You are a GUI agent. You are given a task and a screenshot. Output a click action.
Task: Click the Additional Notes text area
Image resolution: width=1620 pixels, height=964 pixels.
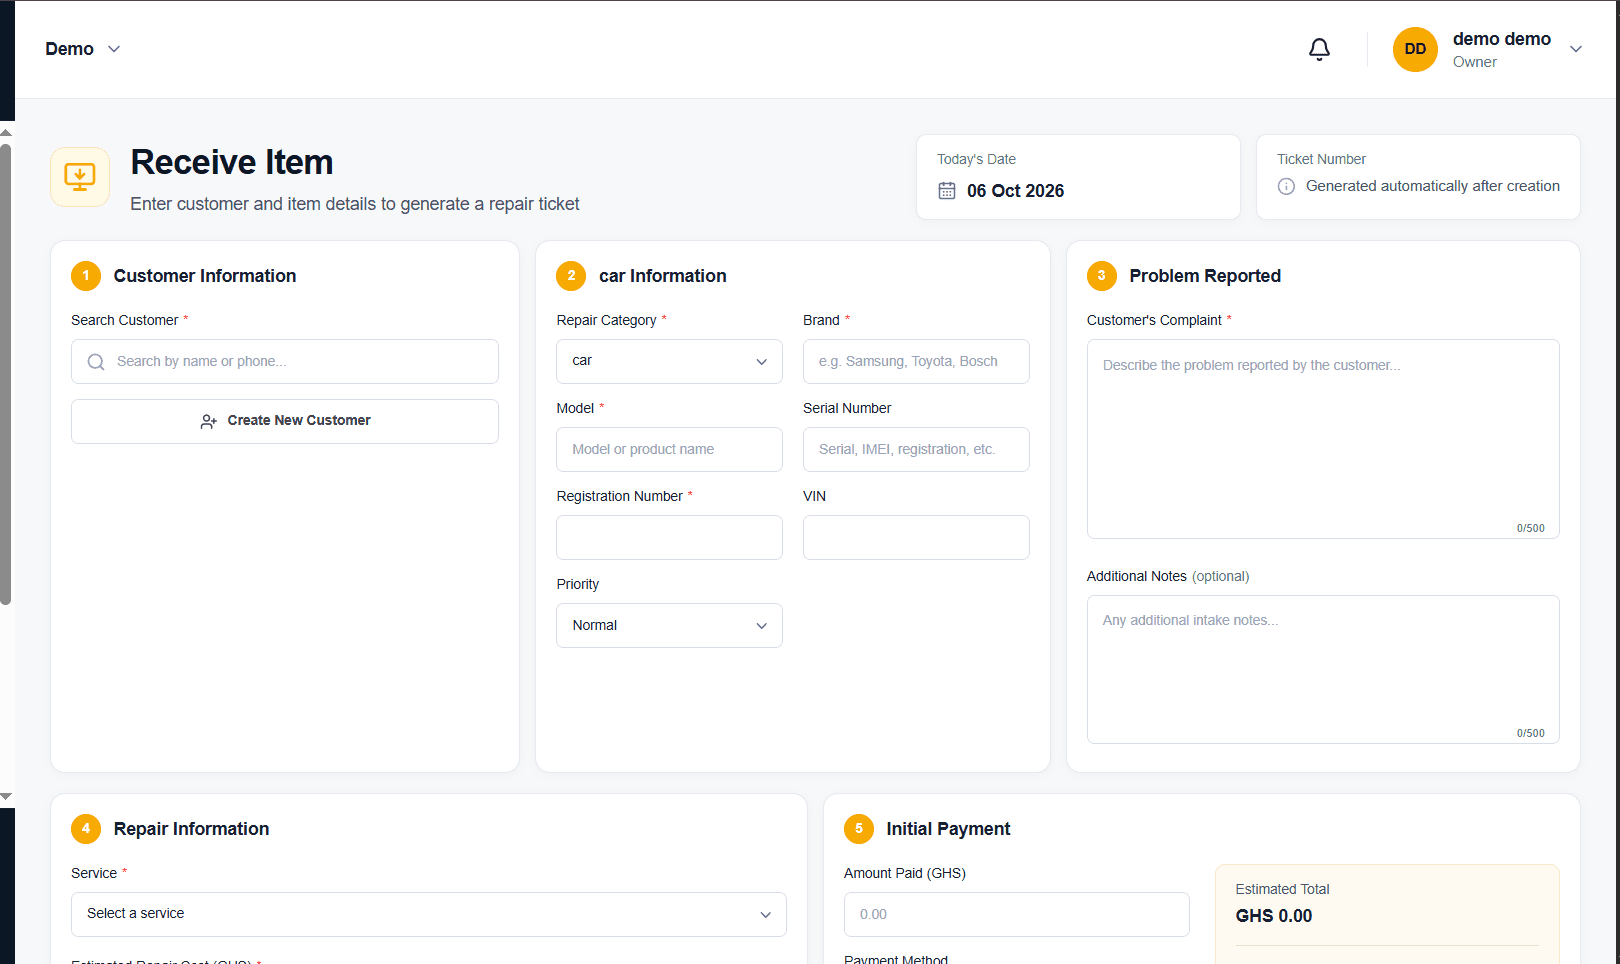[x=1323, y=670]
